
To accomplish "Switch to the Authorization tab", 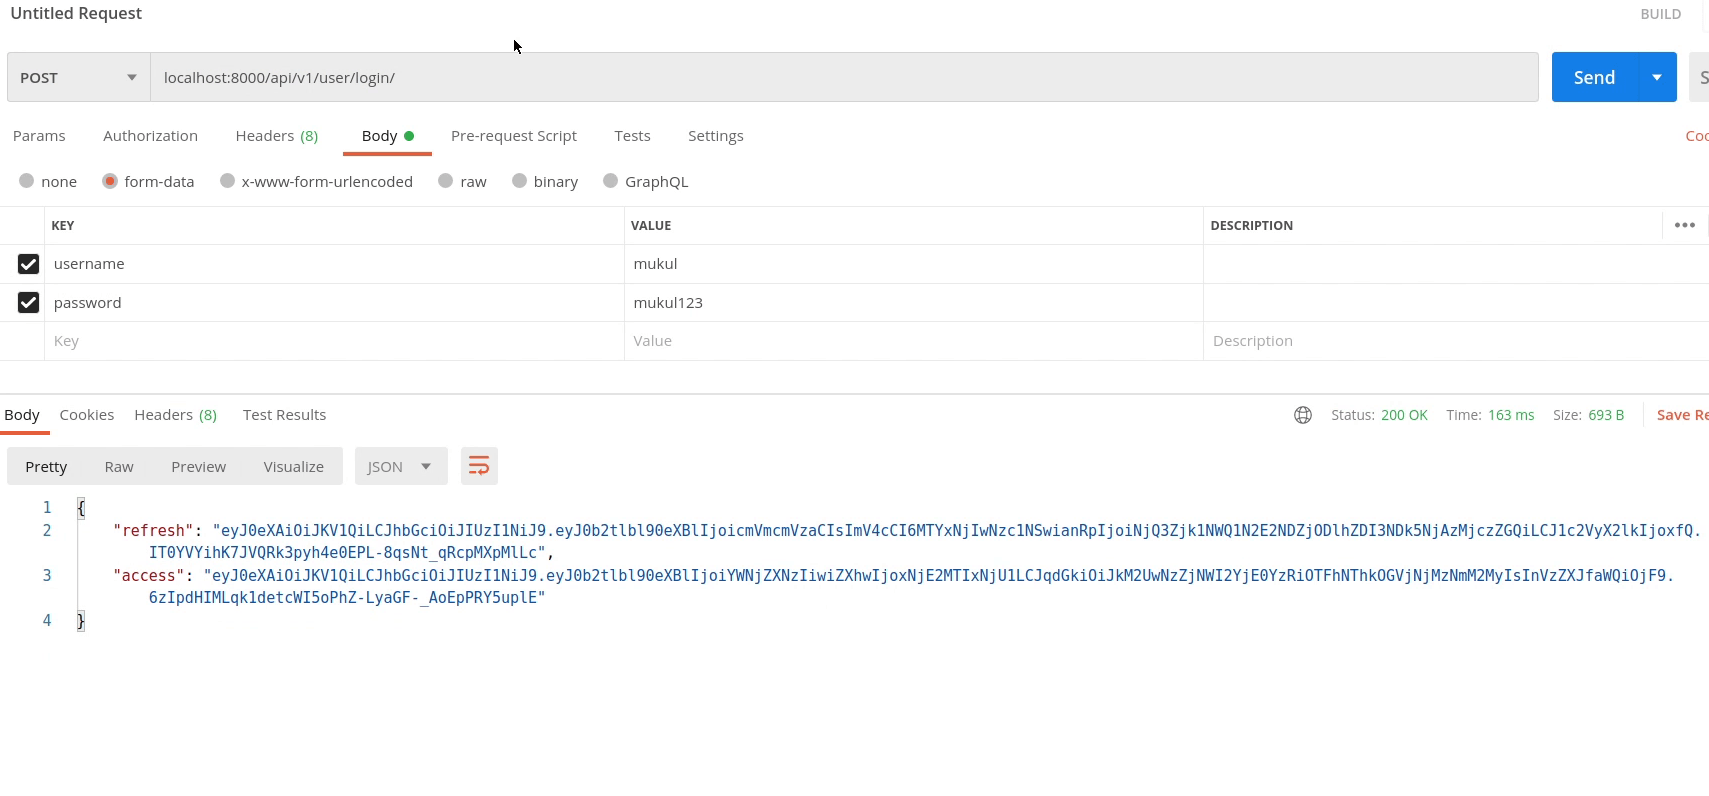I will 150,136.
